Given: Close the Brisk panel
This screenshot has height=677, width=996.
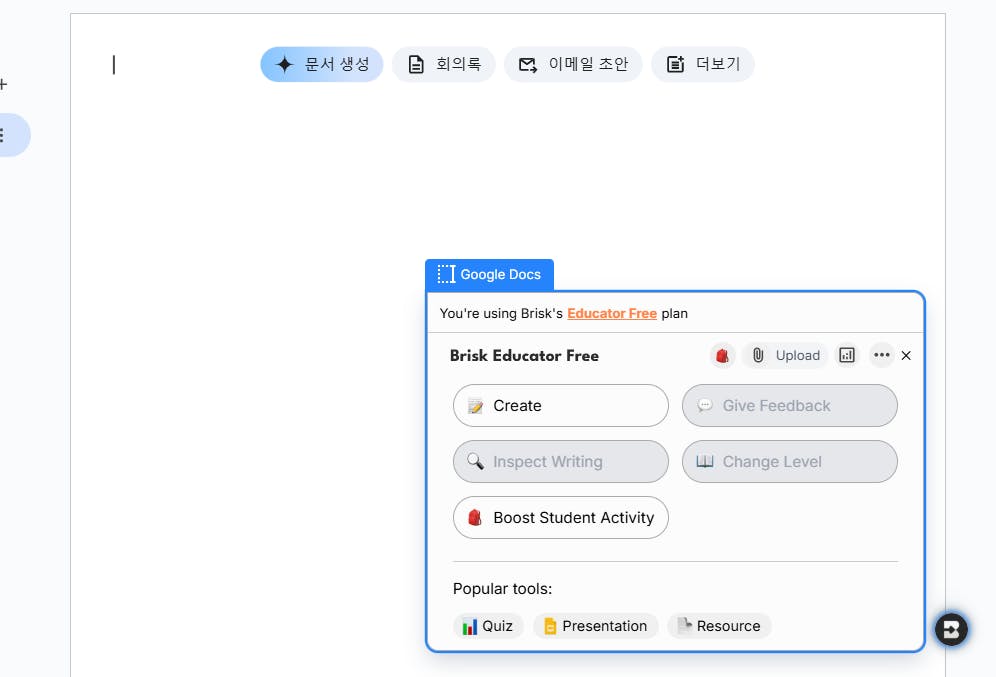Looking at the screenshot, I should point(906,356).
